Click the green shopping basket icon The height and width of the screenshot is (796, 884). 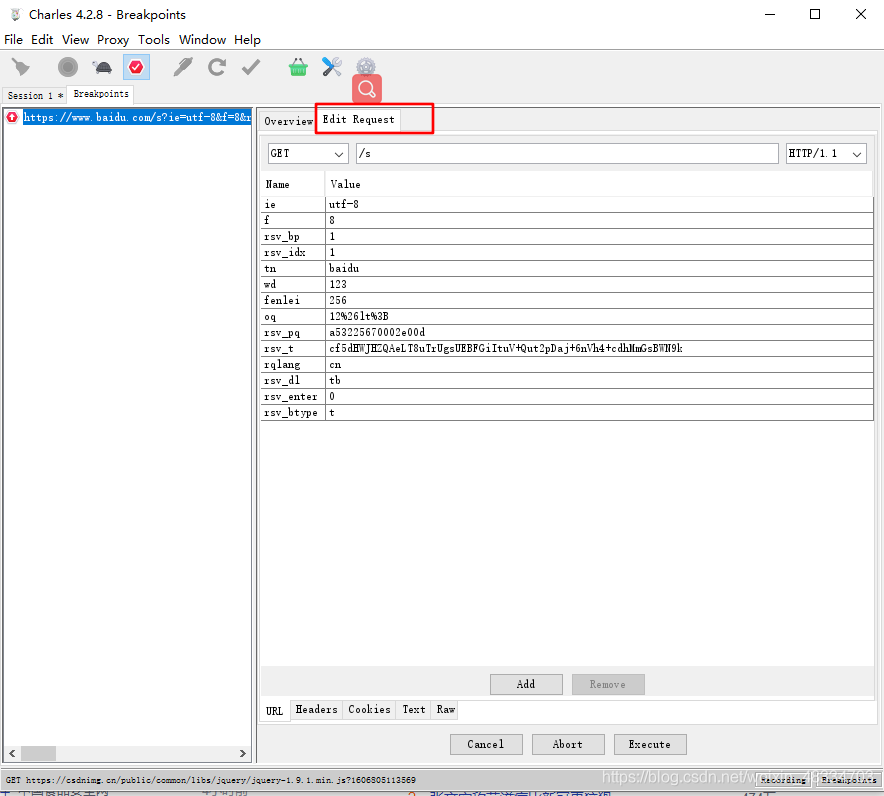point(298,67)
